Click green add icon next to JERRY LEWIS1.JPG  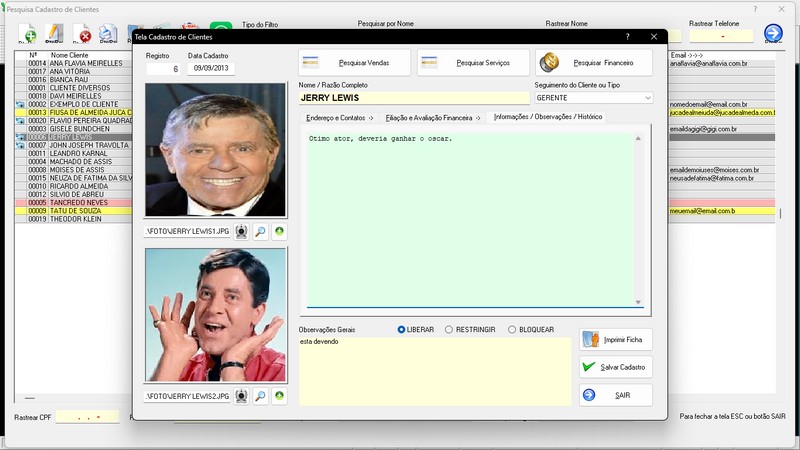tap(279, 232)
